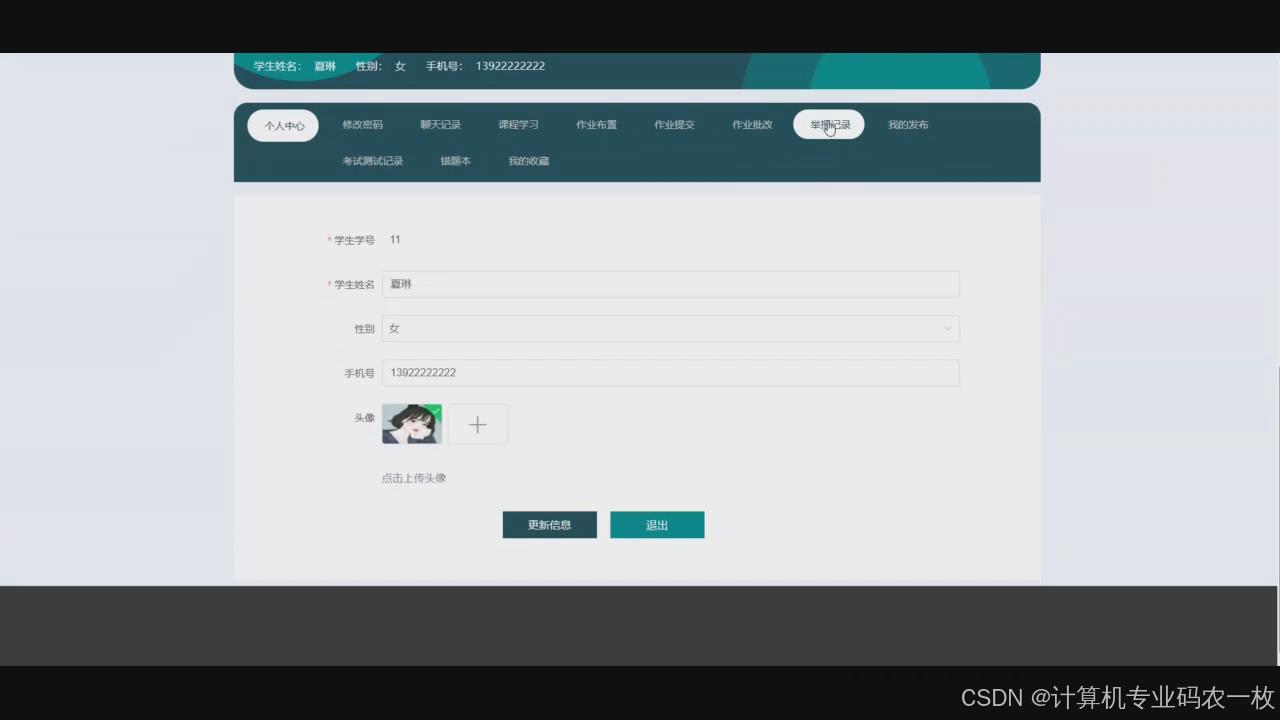Image resolution: width=1280 pixels, height=720 pixels.
Task: Switch to the 修改密码 tab
Action: 362,124
